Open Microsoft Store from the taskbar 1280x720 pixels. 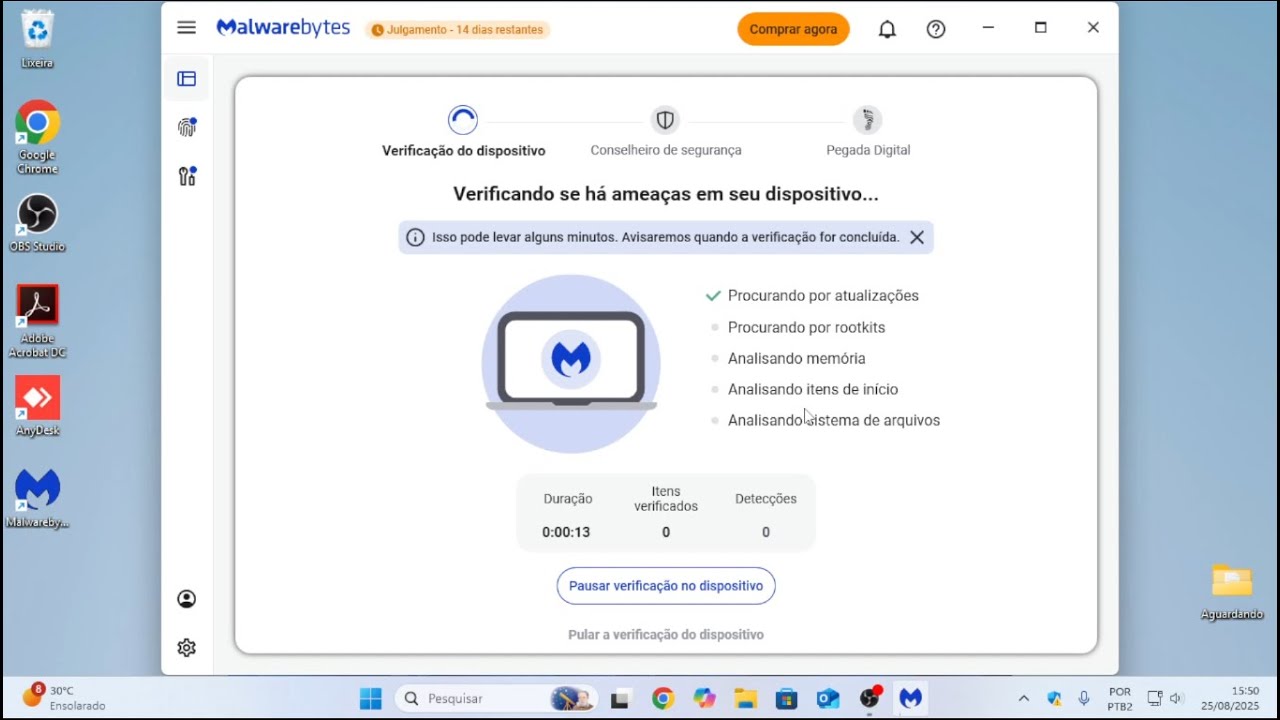786,699
